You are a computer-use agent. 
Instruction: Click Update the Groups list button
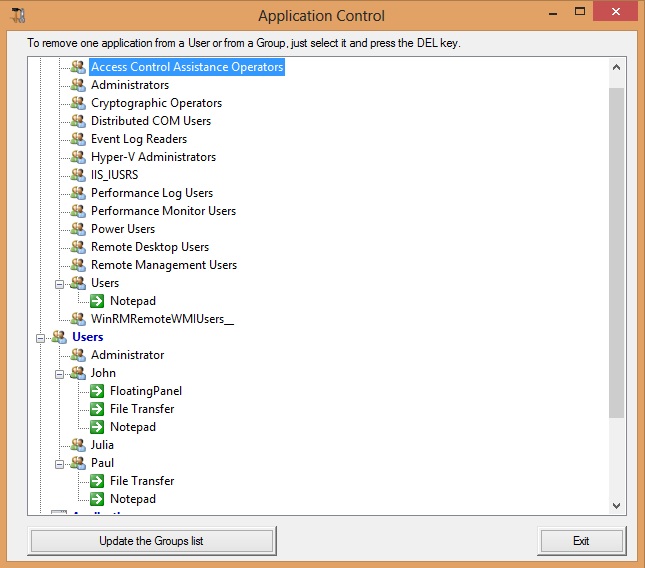coord(152,541)
